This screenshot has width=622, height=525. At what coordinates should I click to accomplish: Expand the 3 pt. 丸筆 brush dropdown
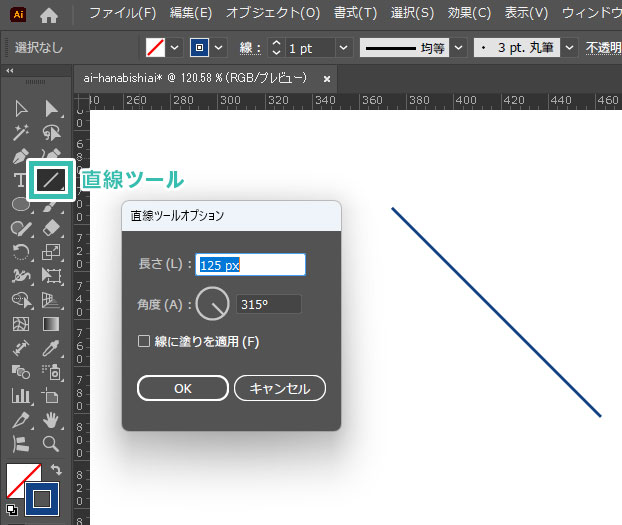tap(569, 48)
